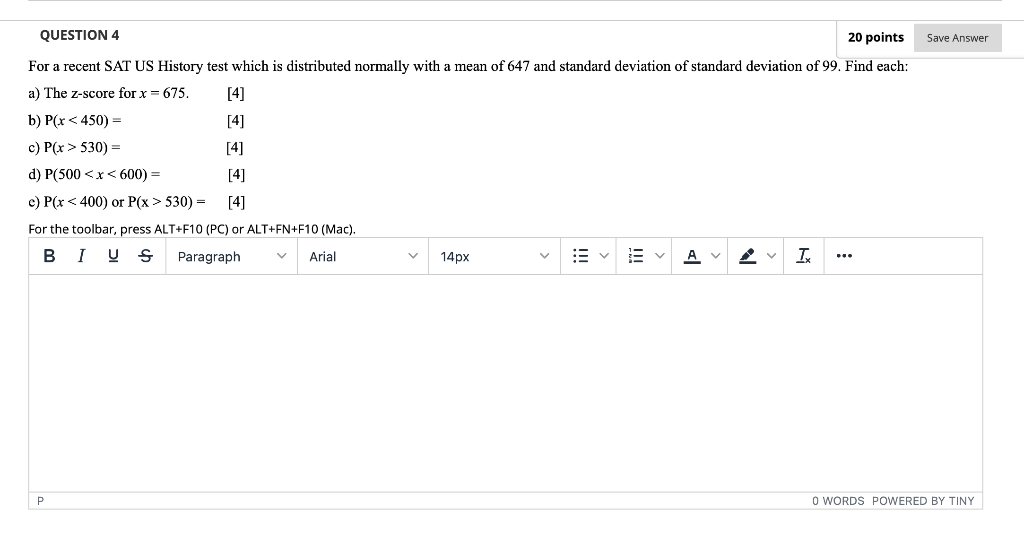This screenshot has width=1024, height=536.
Task: Expand numbered list style arrow
Action: click(660, 256)
